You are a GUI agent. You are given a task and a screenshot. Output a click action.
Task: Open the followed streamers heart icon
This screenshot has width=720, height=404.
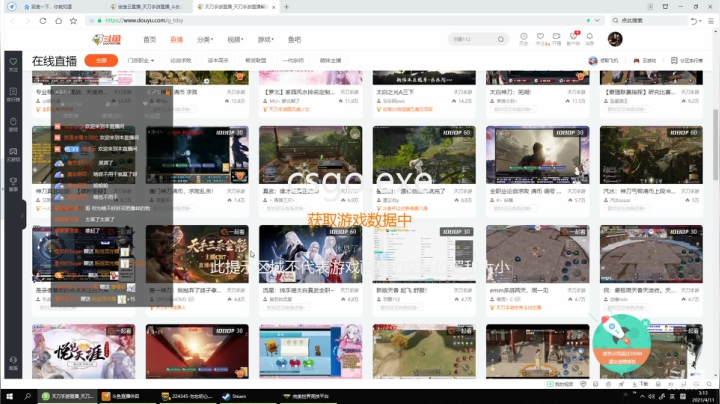point(540,39)
